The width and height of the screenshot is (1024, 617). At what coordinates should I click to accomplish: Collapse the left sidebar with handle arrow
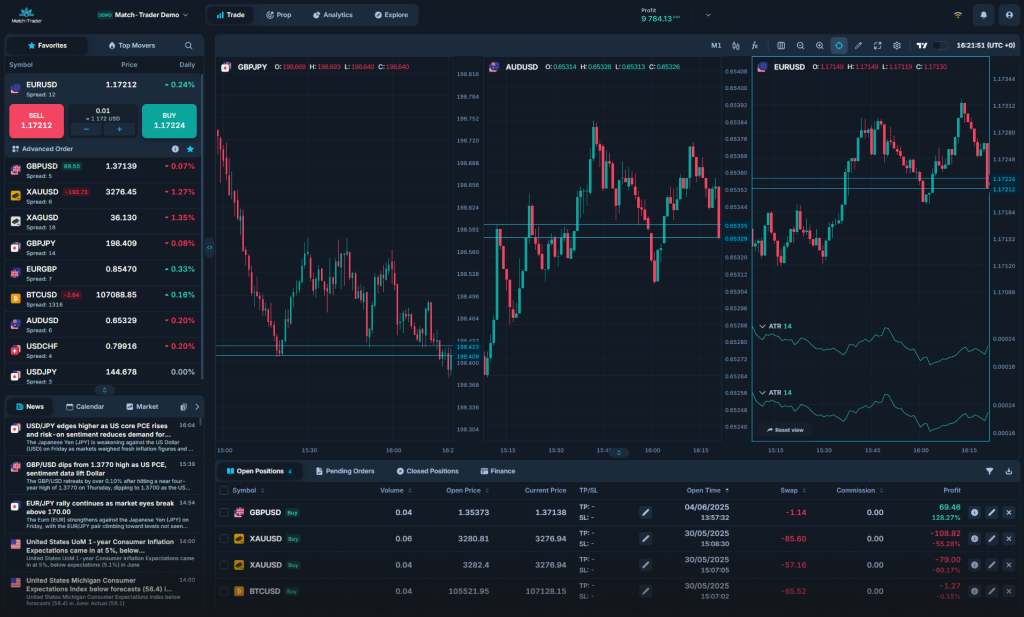[x=209, y=247]
